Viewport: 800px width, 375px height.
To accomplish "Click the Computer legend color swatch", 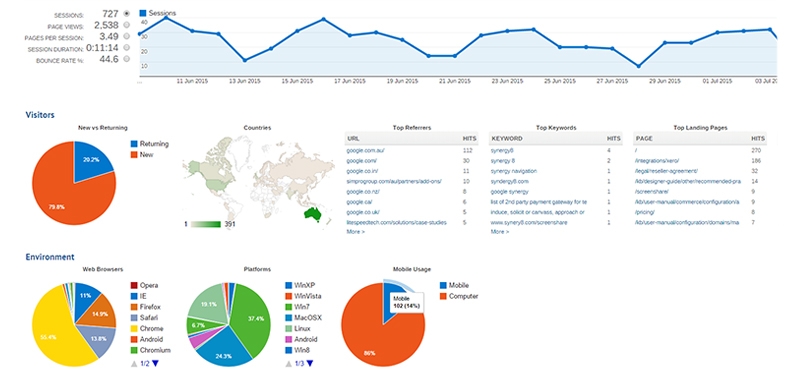I will pyautogui.click(x=442, y=296).
